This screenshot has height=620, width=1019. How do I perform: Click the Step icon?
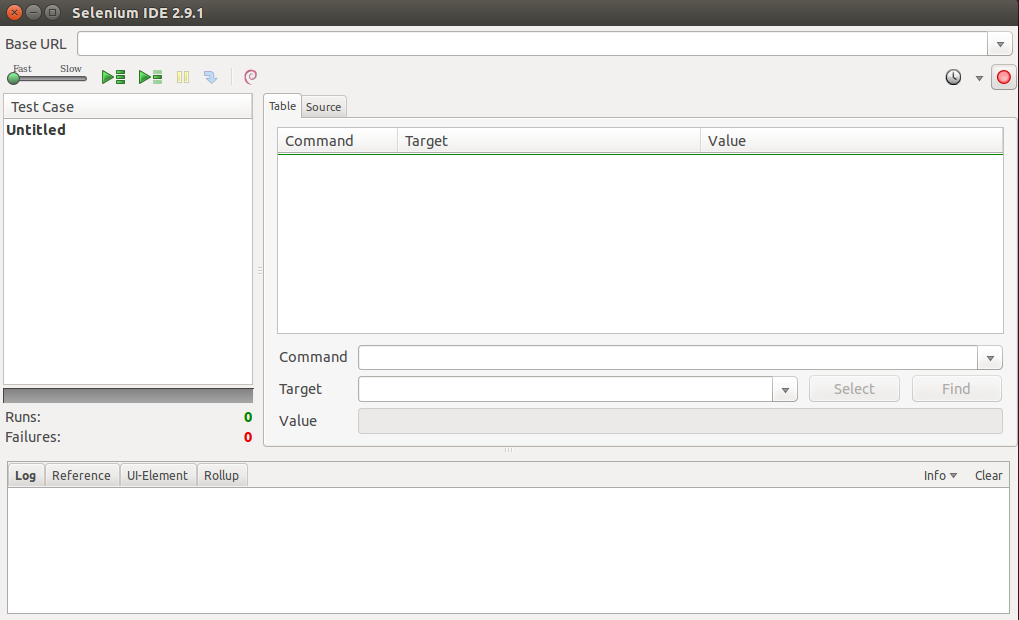click(x=210, y=77)
